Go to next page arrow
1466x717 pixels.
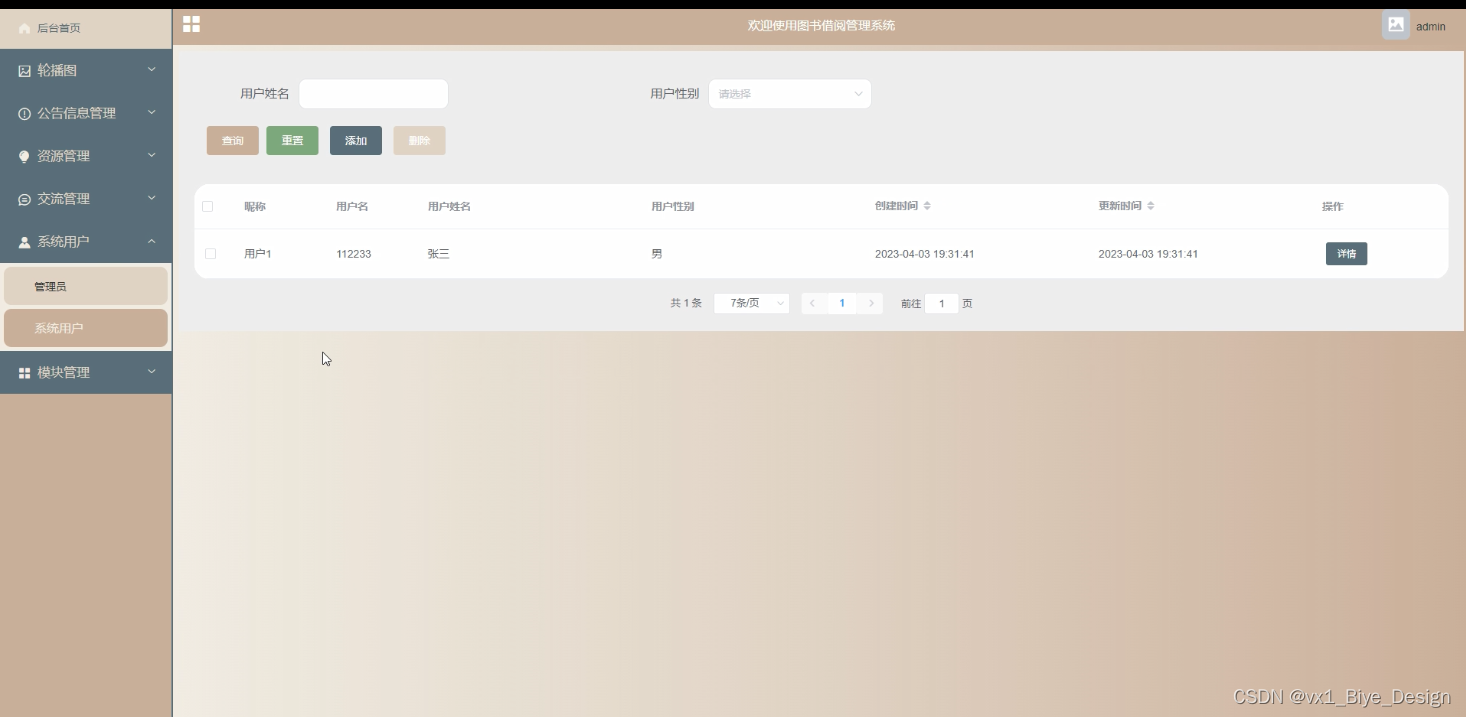[871, 303]
